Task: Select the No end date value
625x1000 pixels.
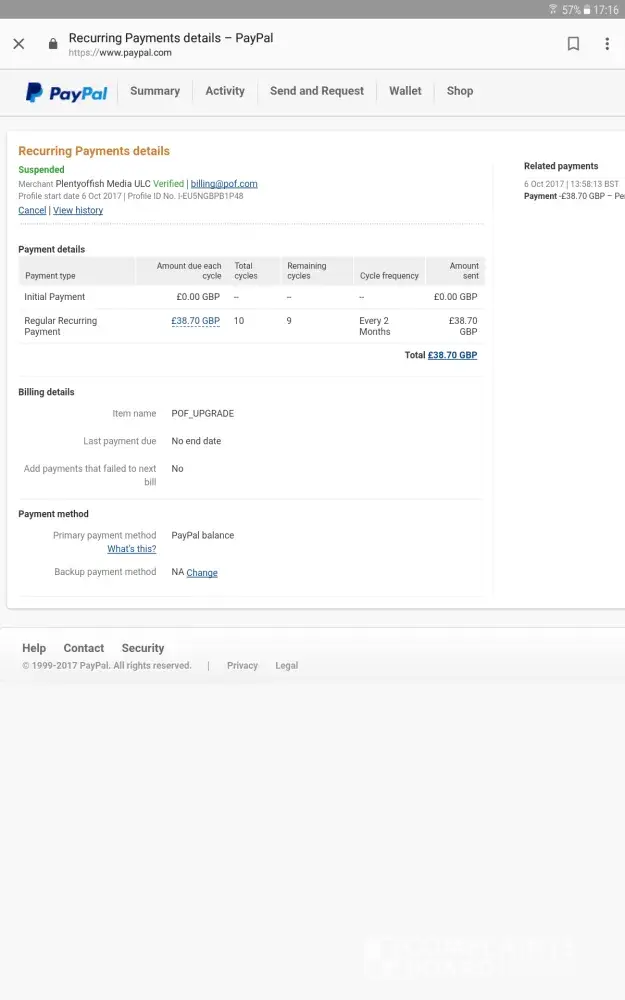Action: 196,441
